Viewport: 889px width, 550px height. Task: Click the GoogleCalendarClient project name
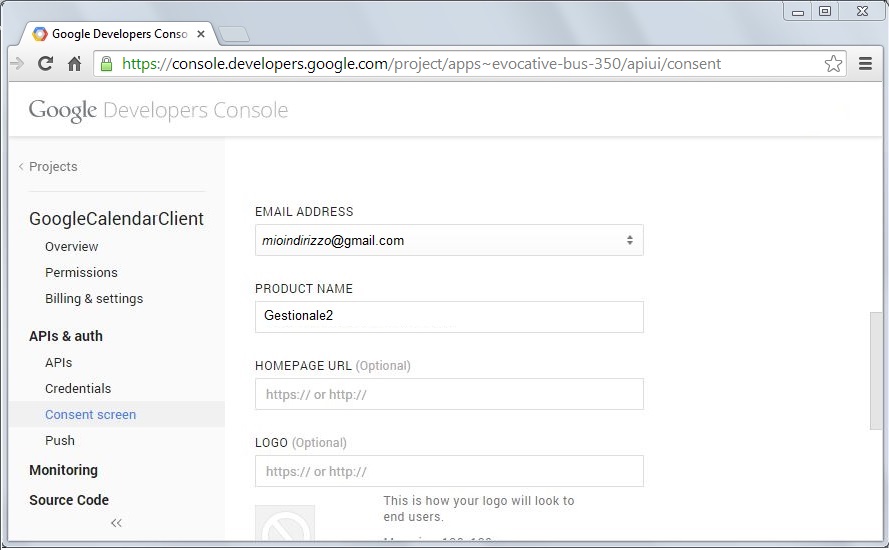[116, 219]
